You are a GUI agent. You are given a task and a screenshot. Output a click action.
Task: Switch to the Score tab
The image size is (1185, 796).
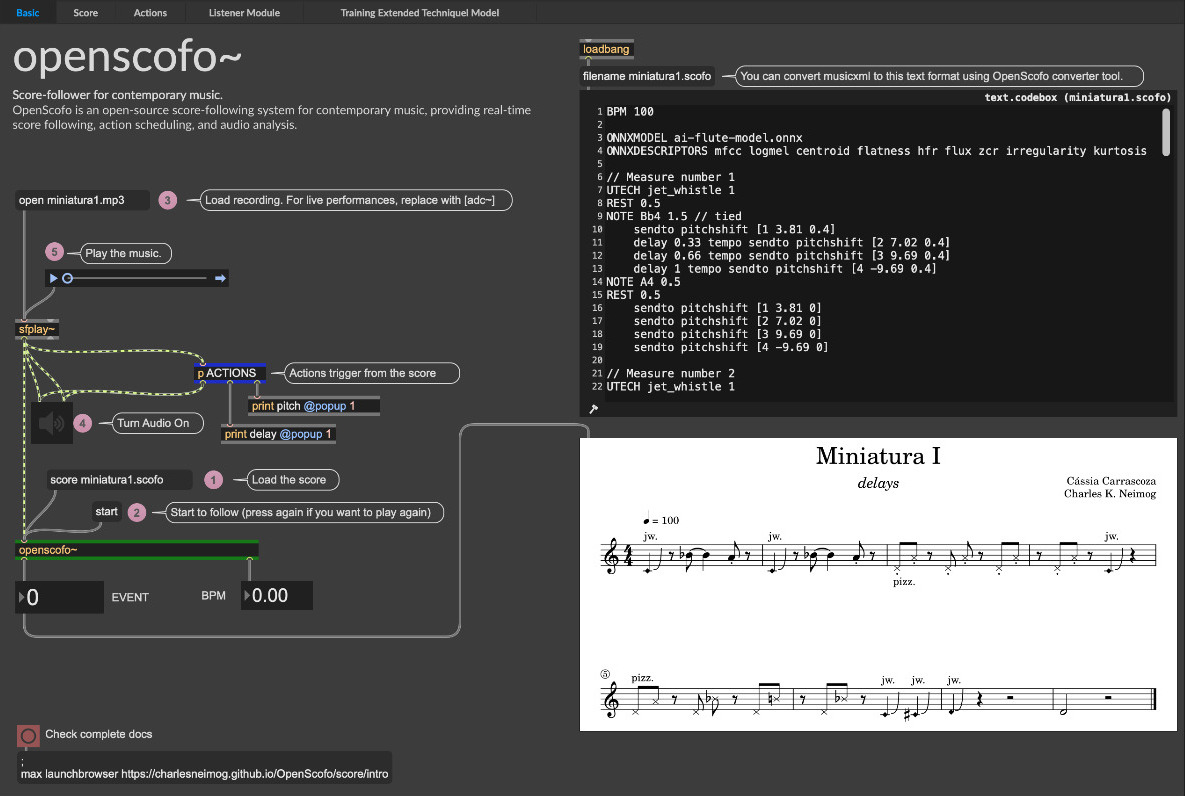[85, 12]
